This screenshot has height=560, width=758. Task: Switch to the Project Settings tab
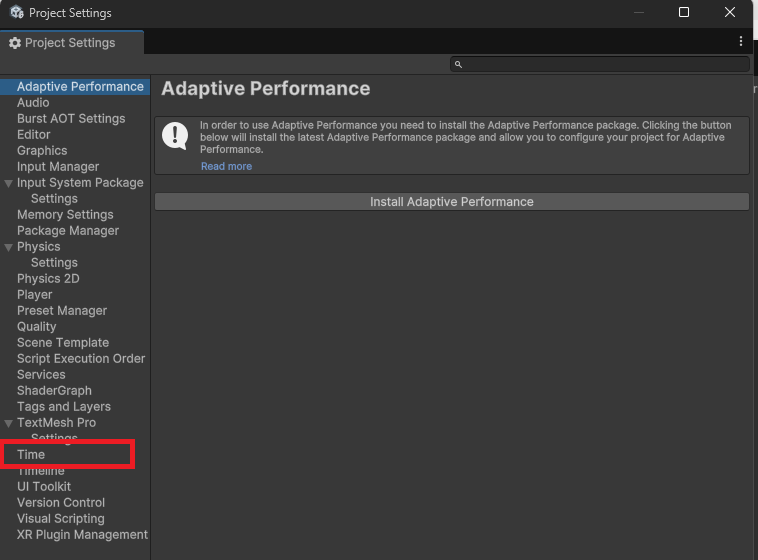(69, 43)
